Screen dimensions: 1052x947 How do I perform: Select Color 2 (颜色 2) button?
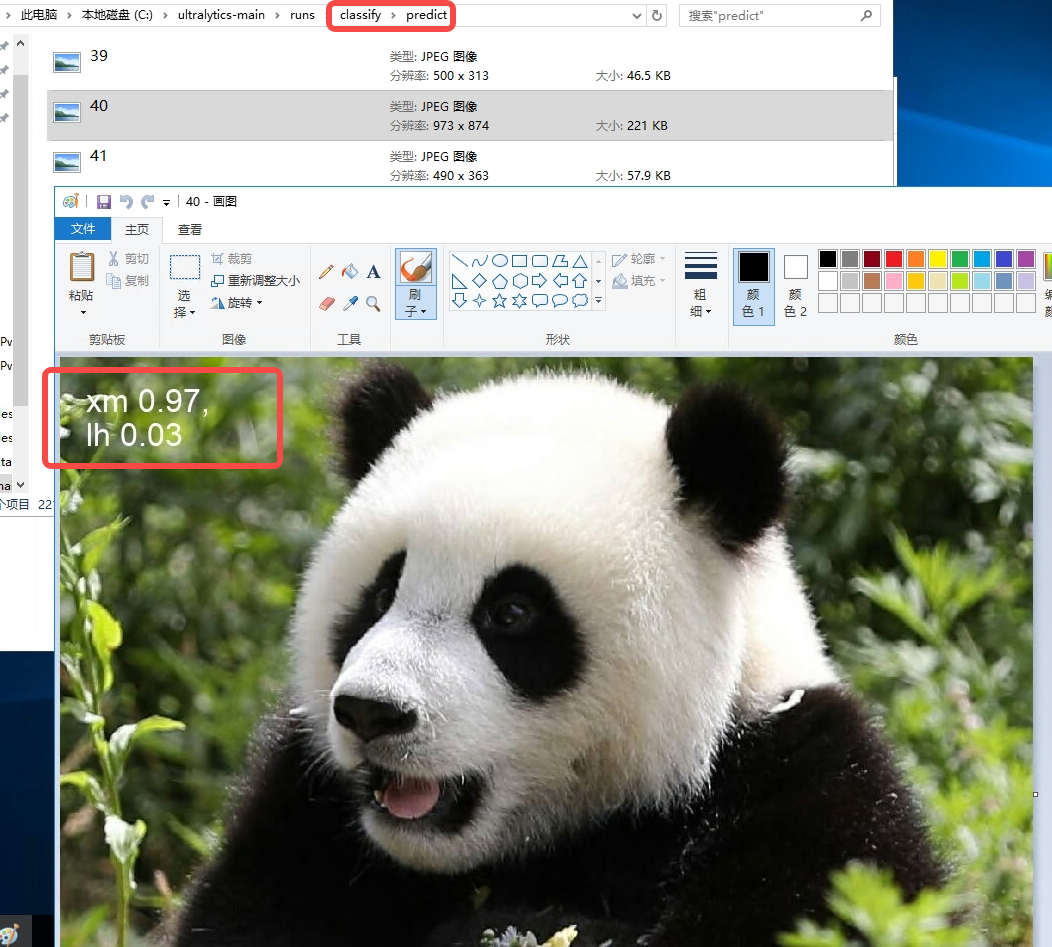(796, 285)
